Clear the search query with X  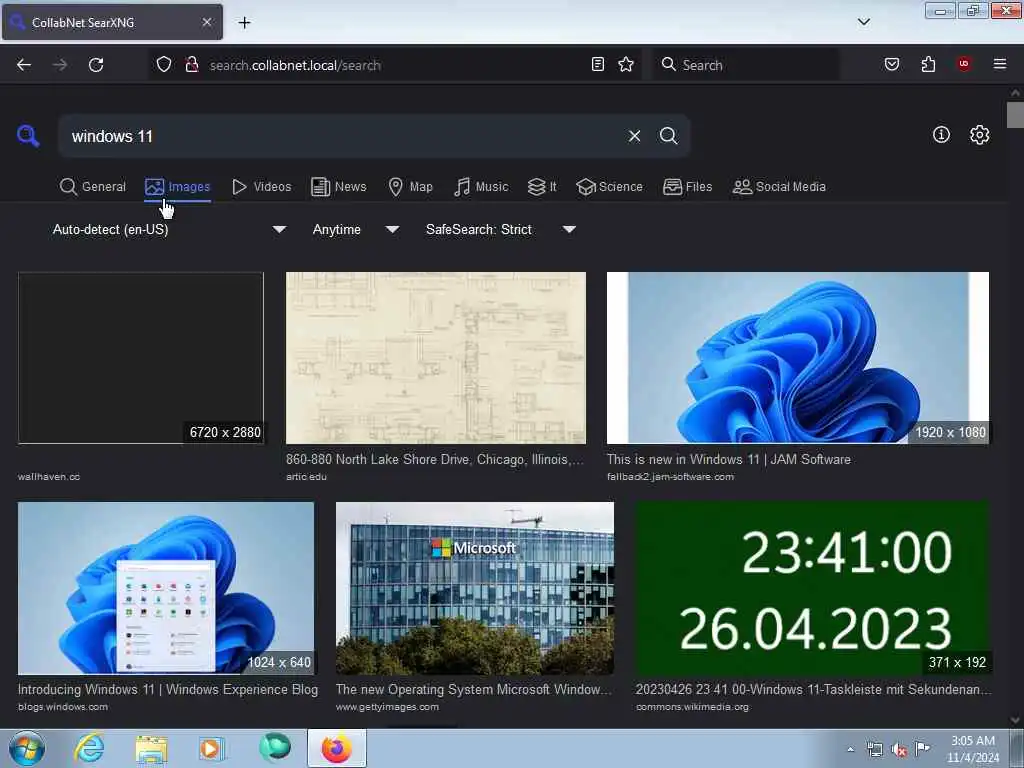(634, 136)
